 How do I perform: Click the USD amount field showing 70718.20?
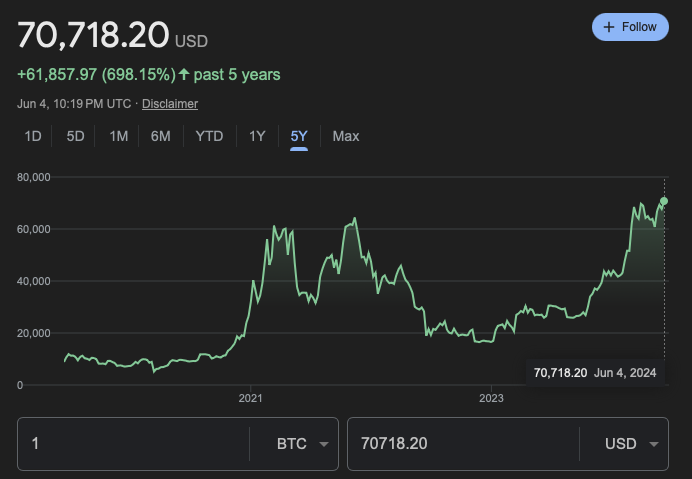coord(462,444)
